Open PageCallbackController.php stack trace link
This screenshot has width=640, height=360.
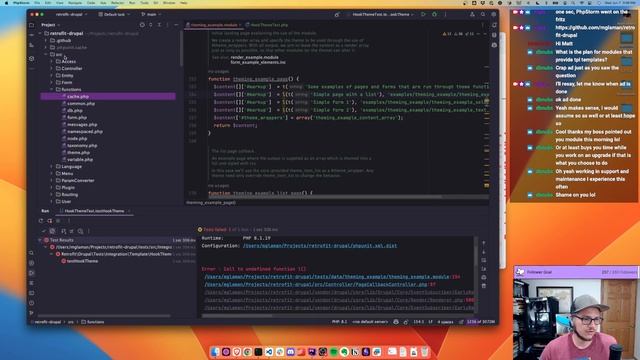(316, 284)
